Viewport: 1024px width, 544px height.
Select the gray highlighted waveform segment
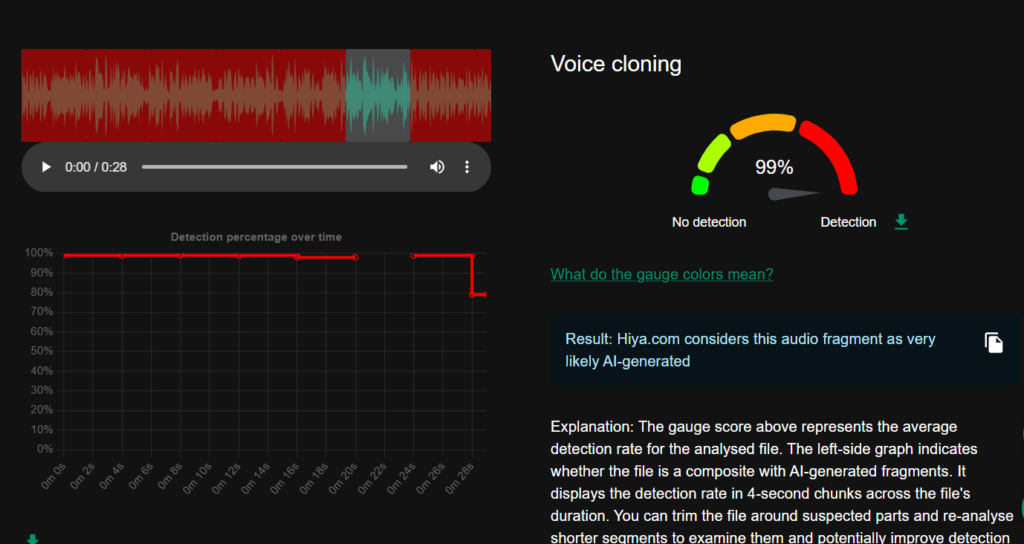(377, 95)
